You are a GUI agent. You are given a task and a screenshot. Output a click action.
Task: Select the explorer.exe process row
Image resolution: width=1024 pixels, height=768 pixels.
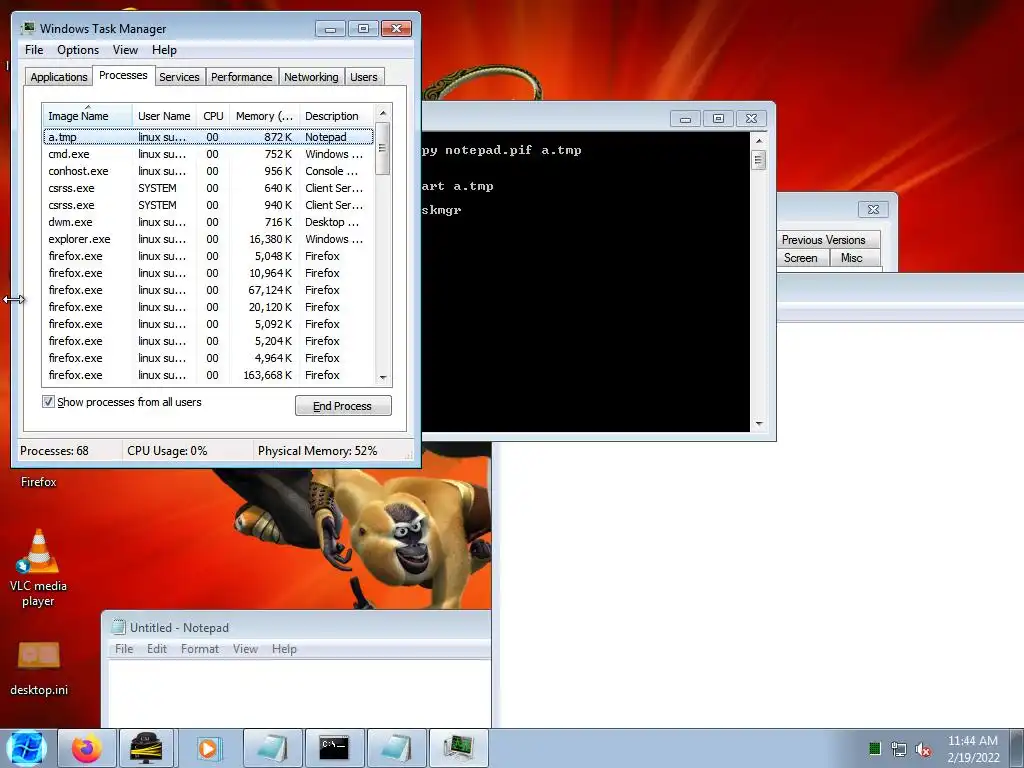(208, 239)
